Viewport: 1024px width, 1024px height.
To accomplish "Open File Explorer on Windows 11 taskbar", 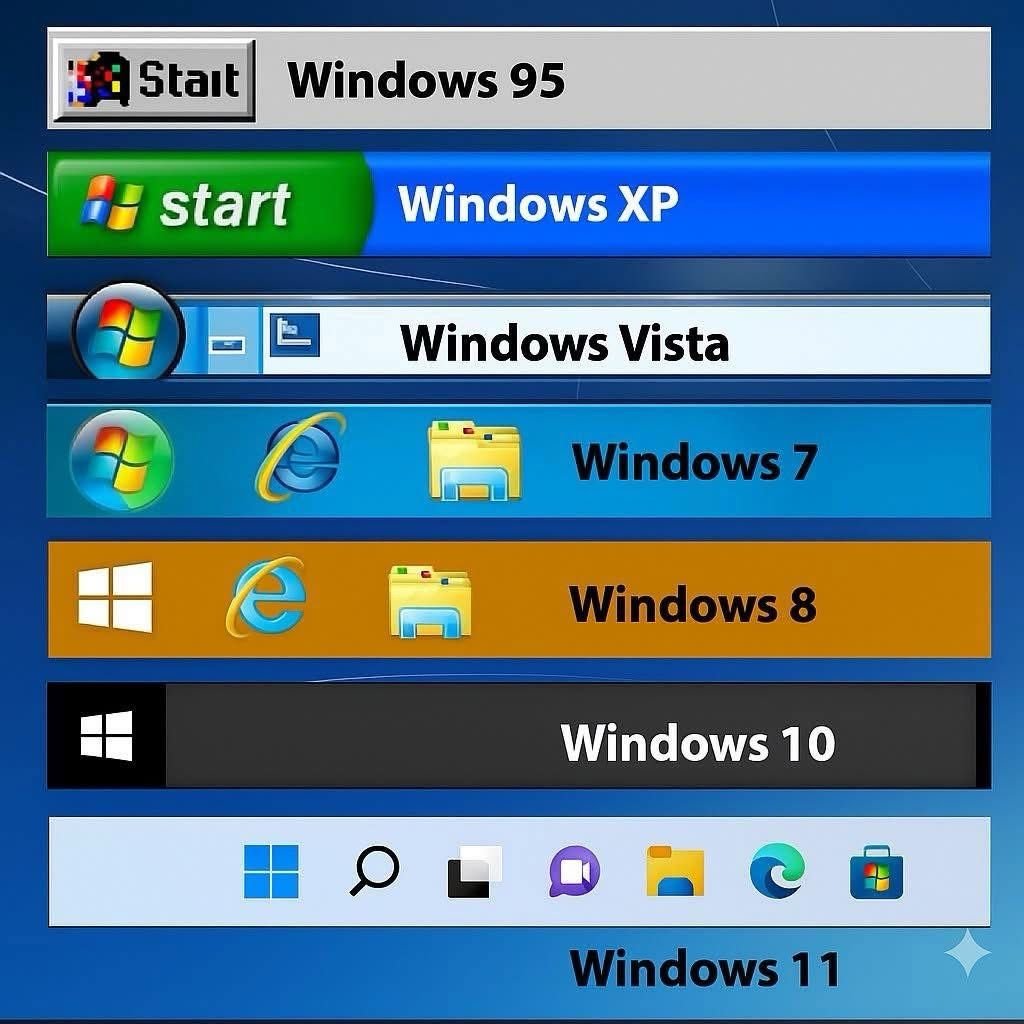I will [x=675, y=871].
